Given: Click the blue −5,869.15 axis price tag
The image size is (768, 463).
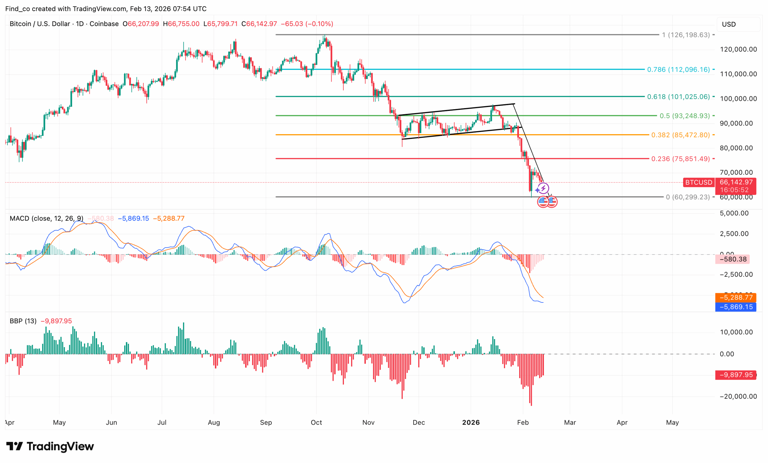Looking at the screenshot, I should click(736, 307).
